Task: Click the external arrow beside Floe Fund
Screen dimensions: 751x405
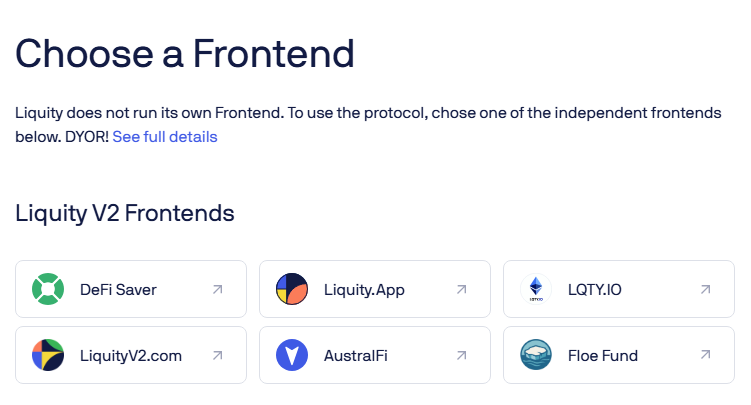Action: [x=705, y=355]
